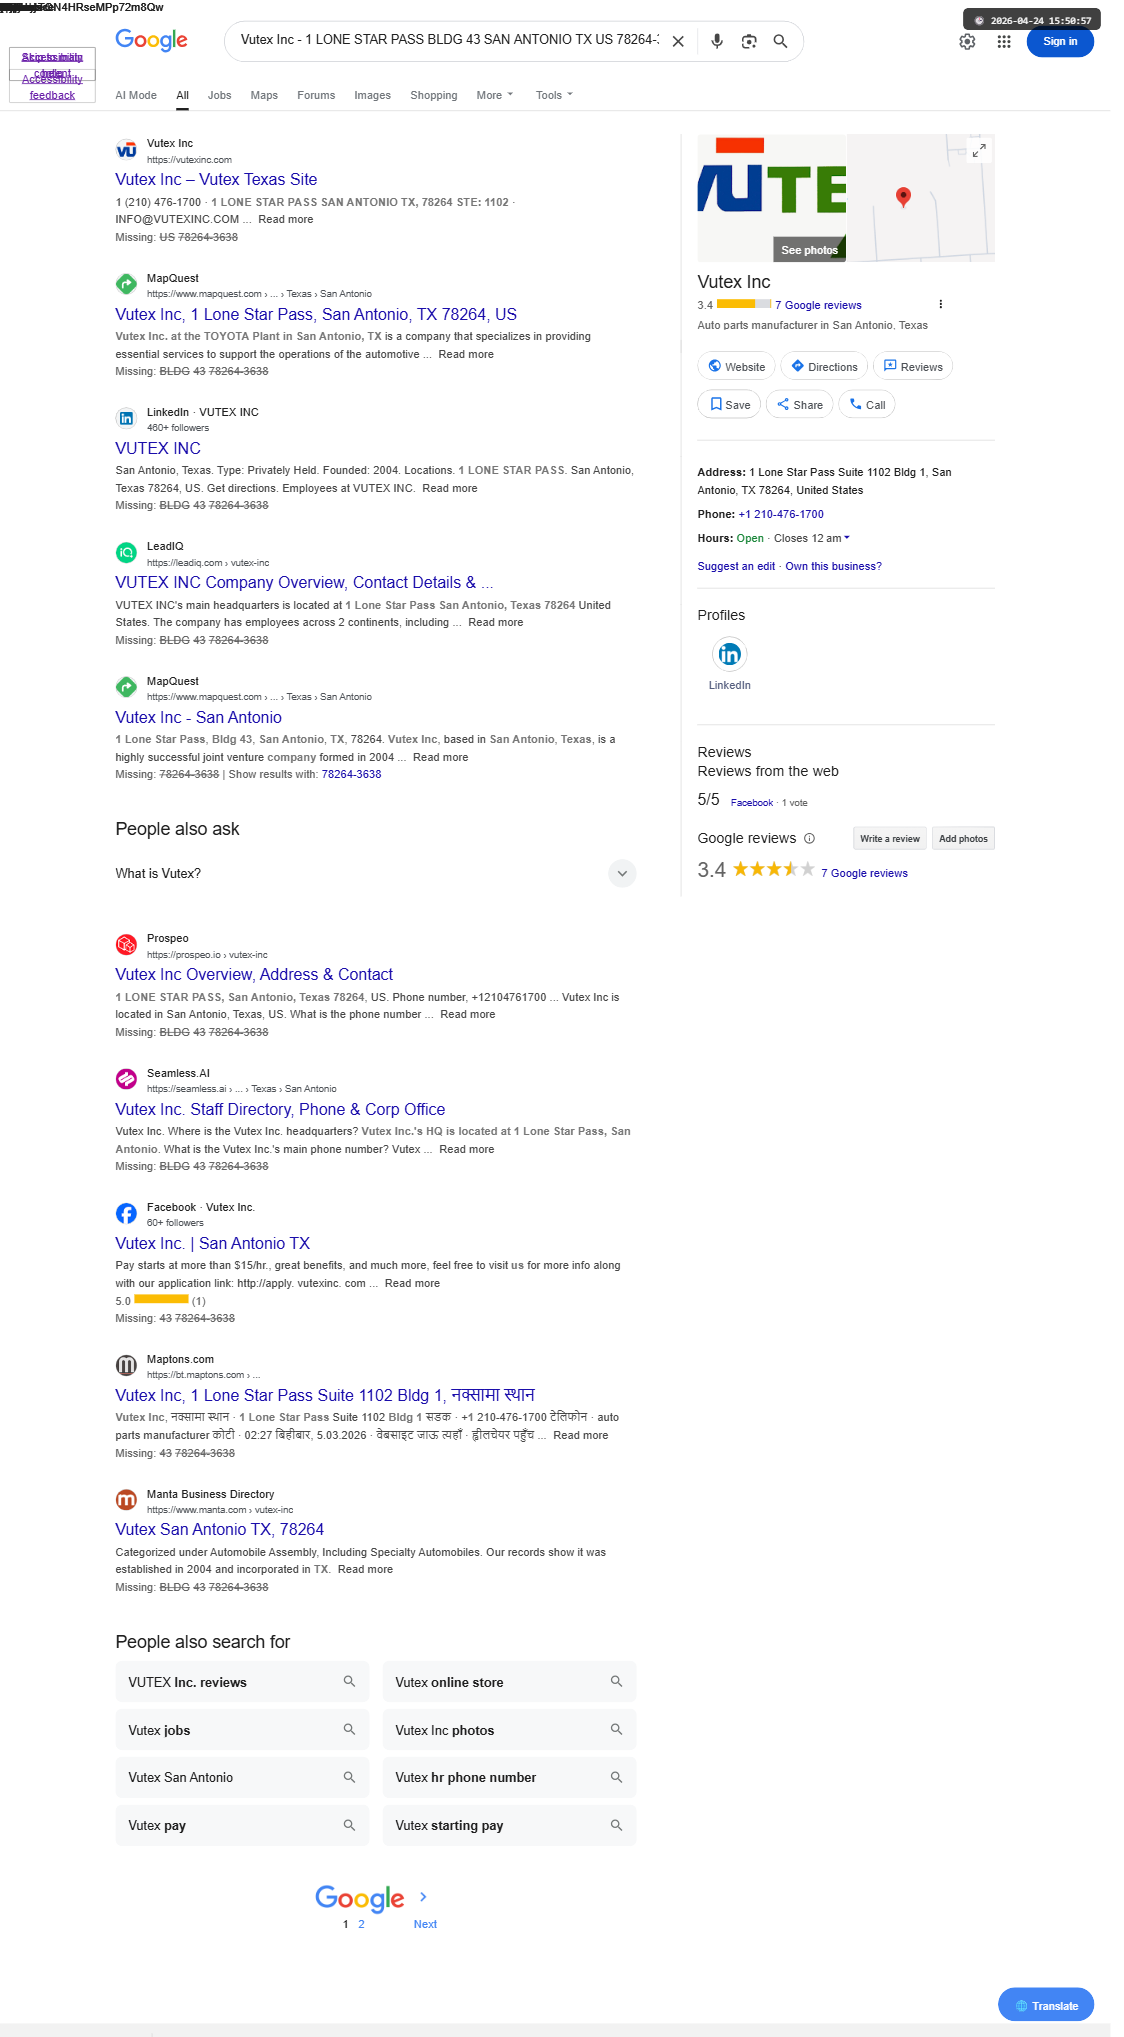
Task: Click the Directions button
Action: 825,367
